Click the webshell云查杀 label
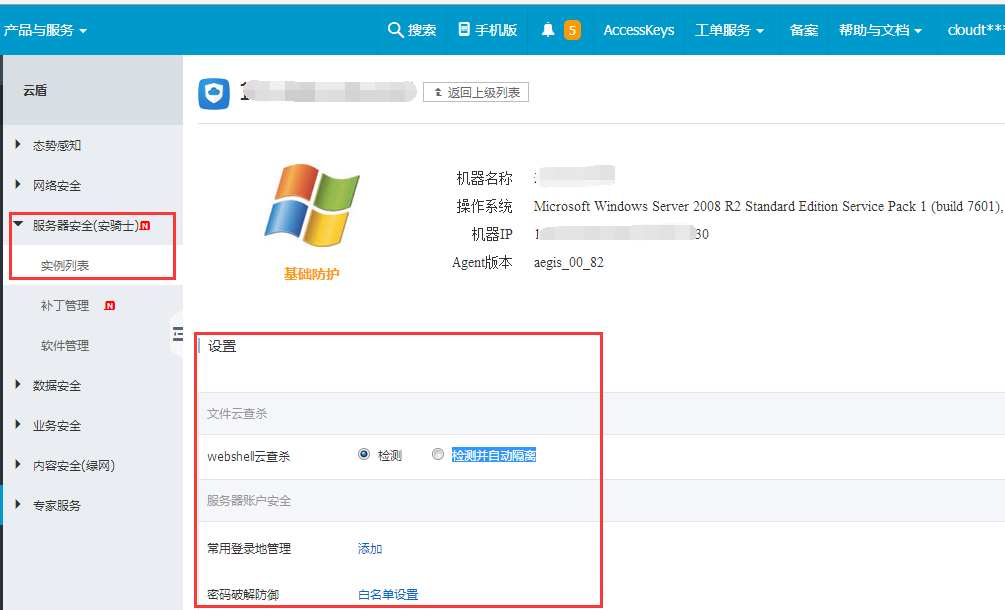 click(249, 456)
